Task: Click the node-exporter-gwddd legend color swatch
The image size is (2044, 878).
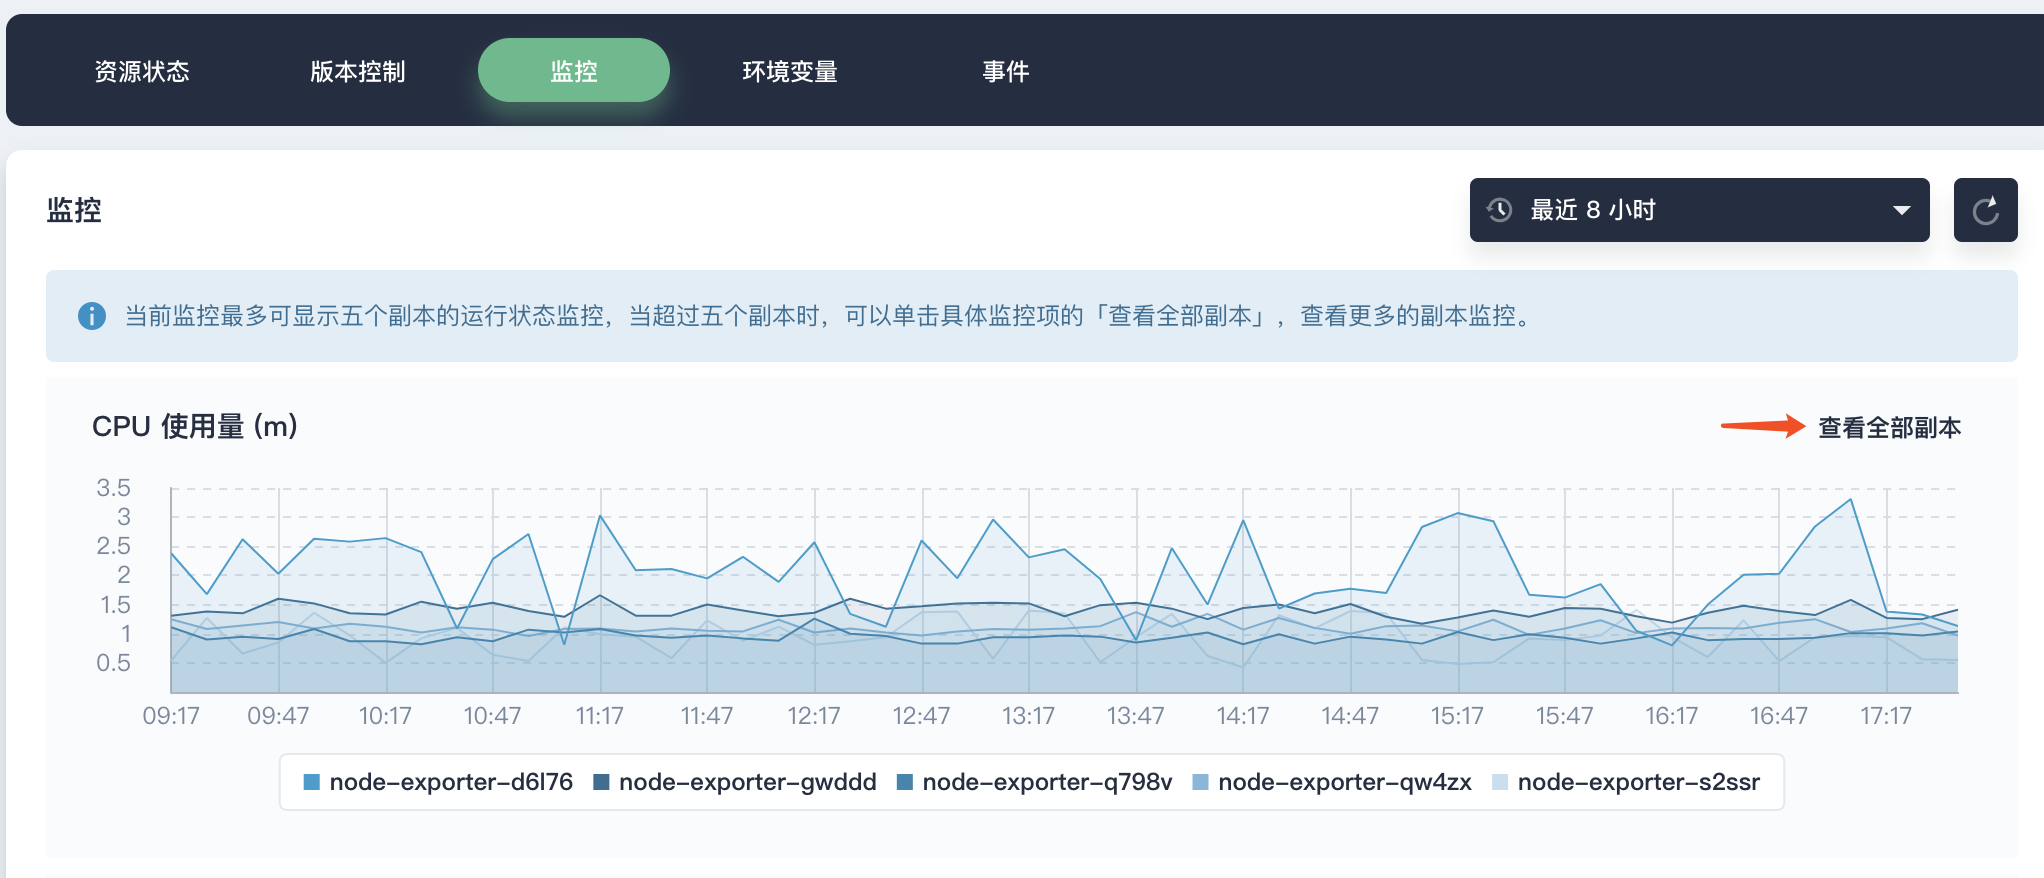Action: (x=602, y=782)
